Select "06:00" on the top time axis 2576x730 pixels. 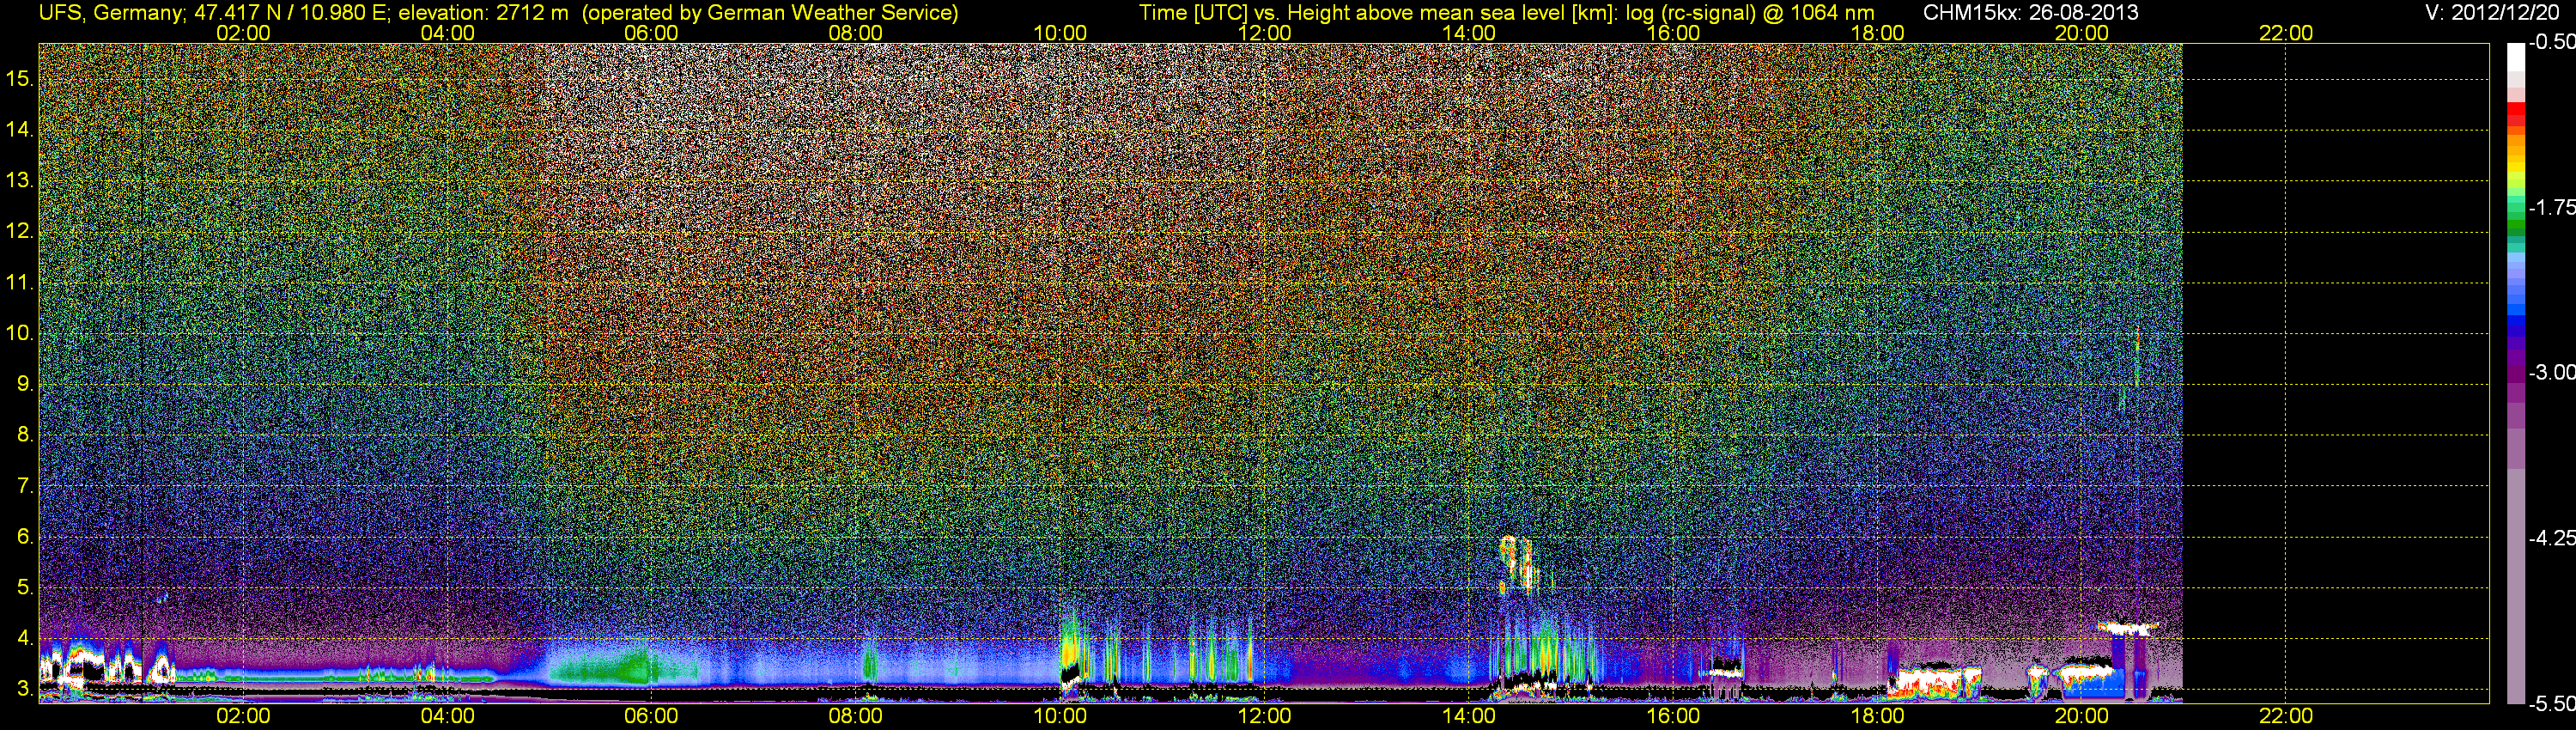point(651,33)
